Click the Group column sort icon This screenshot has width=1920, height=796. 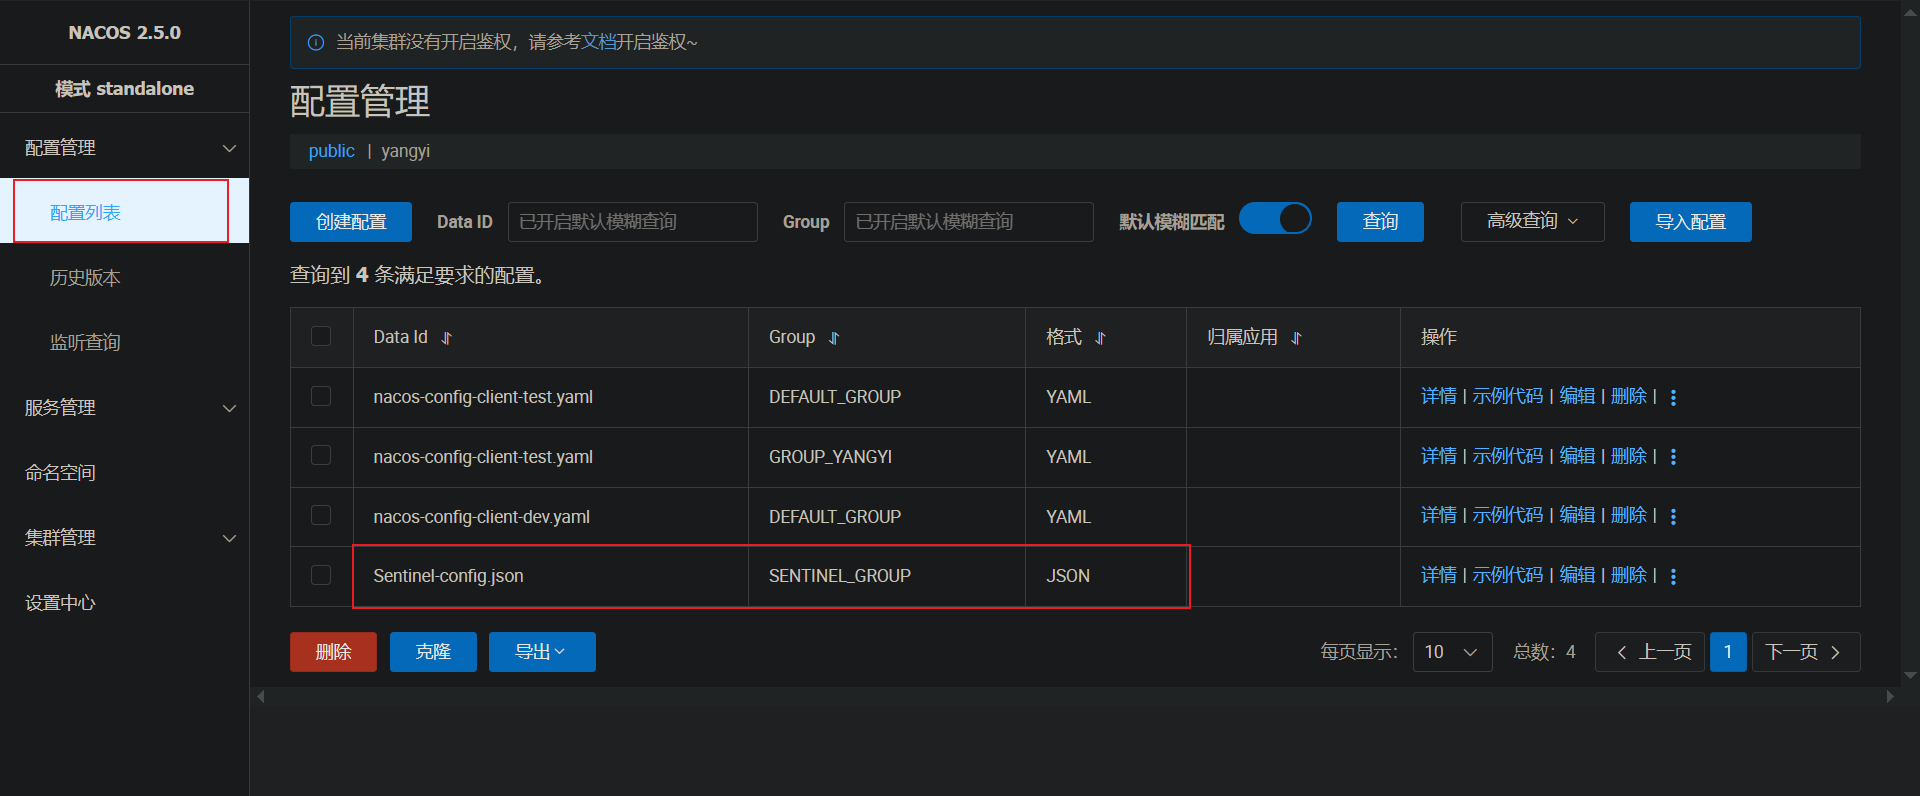pyautogui.click(x=834, y=338)
